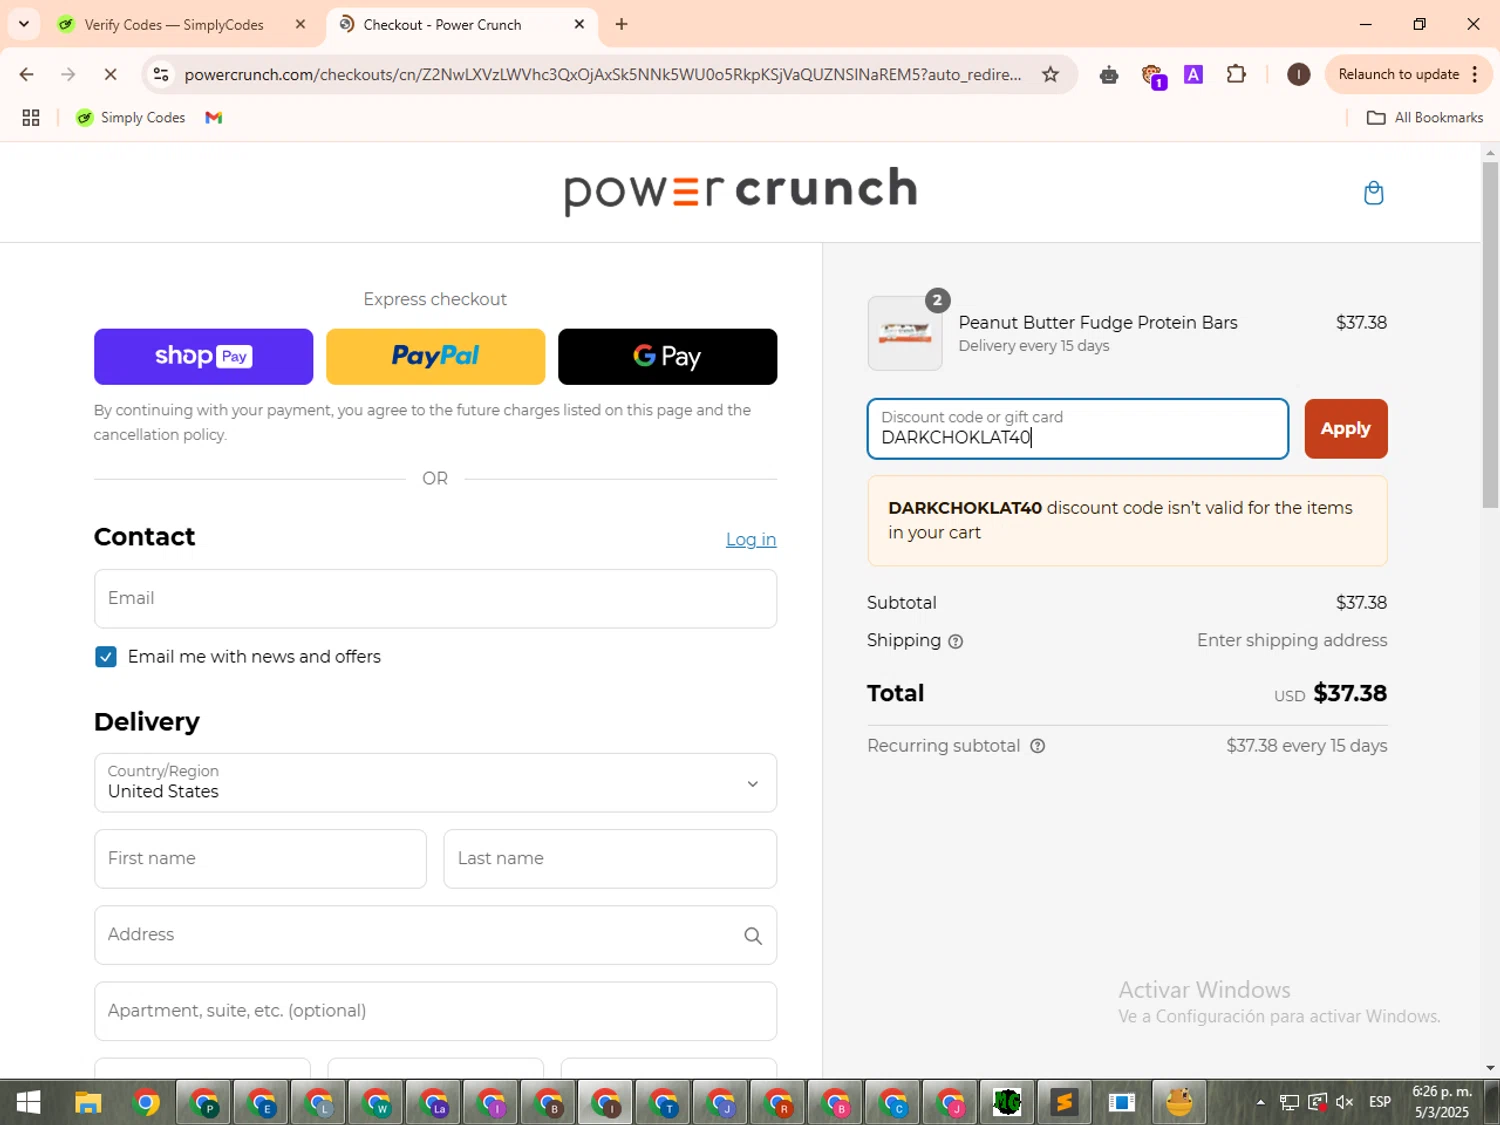The width and height of the screenshot is (1500, 1125).
Task: Select the Checkout - Power Crunch tab
Action: point(443,25)
